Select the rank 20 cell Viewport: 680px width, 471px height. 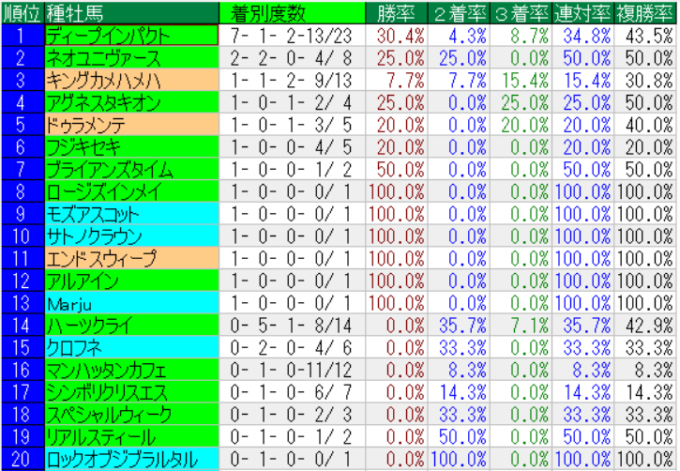click(x=22, y=459)
